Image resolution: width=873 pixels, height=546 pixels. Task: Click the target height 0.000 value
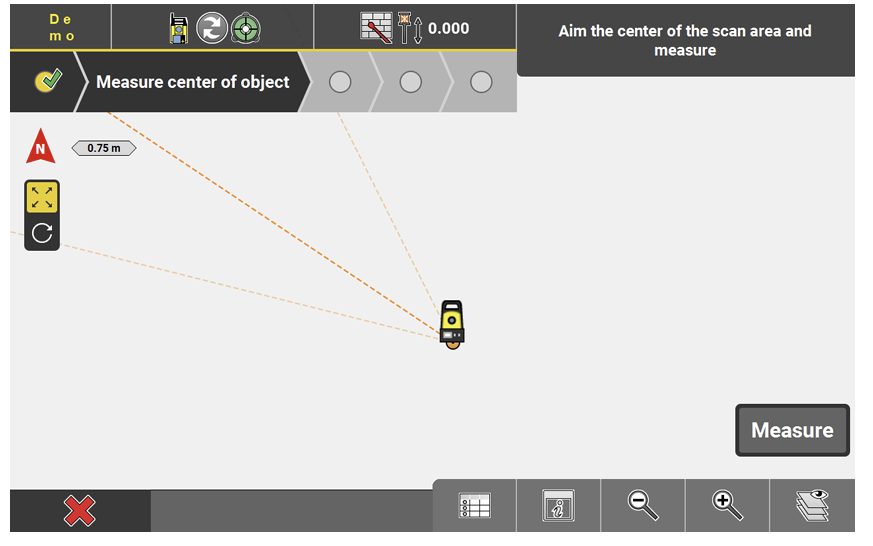tap(448, 28)
